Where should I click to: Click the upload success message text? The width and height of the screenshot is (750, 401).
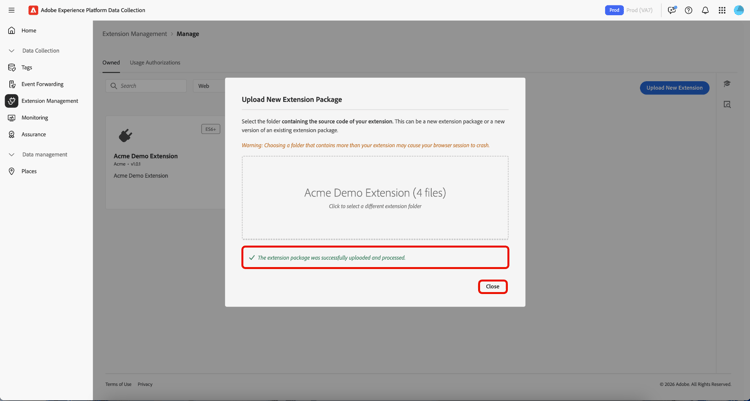coord(331,258)
